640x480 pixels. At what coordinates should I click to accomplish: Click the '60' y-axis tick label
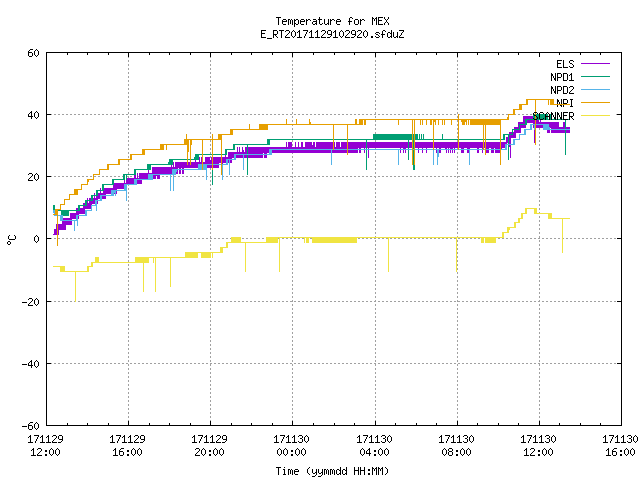pyautogui.click(x=33, y=53)
